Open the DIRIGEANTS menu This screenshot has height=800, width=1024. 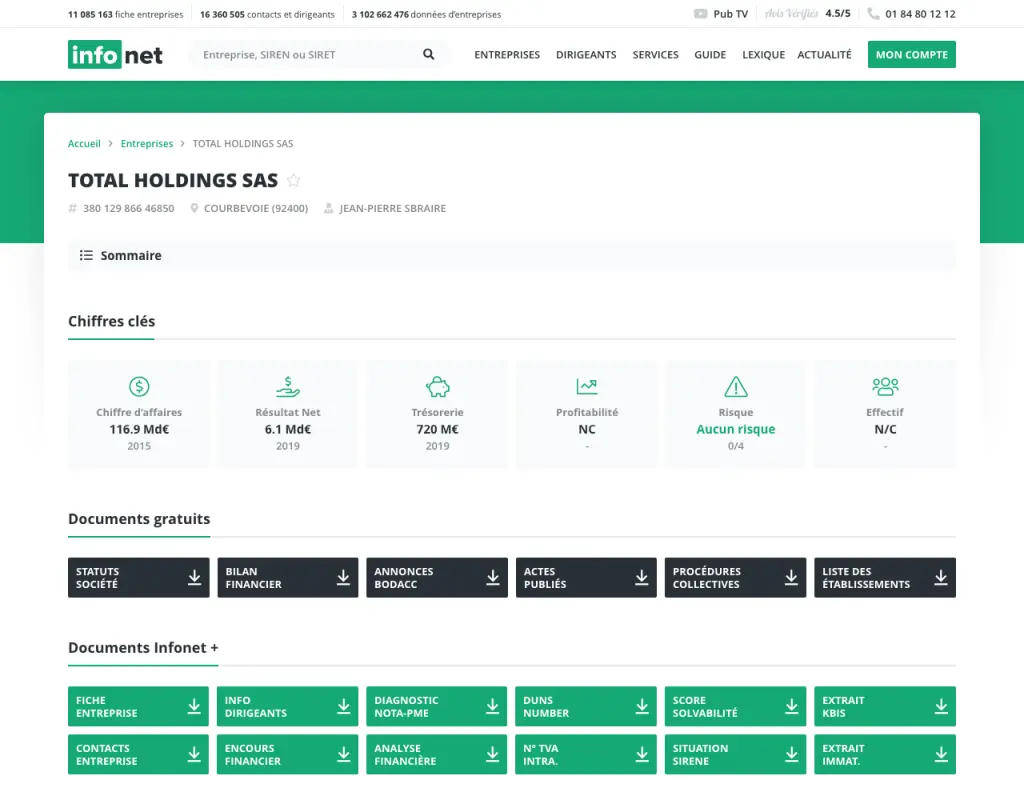(586, 55)
